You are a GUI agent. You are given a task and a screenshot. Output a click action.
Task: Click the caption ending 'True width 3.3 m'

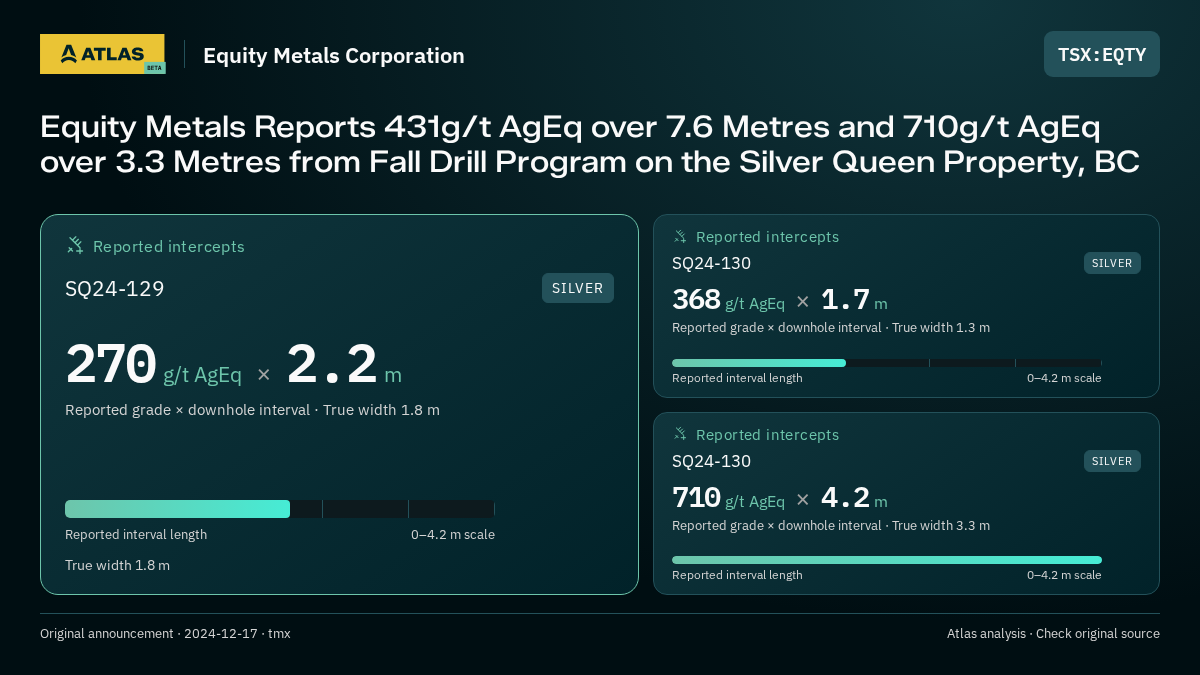pyautogui.click(x=831, y=526)
